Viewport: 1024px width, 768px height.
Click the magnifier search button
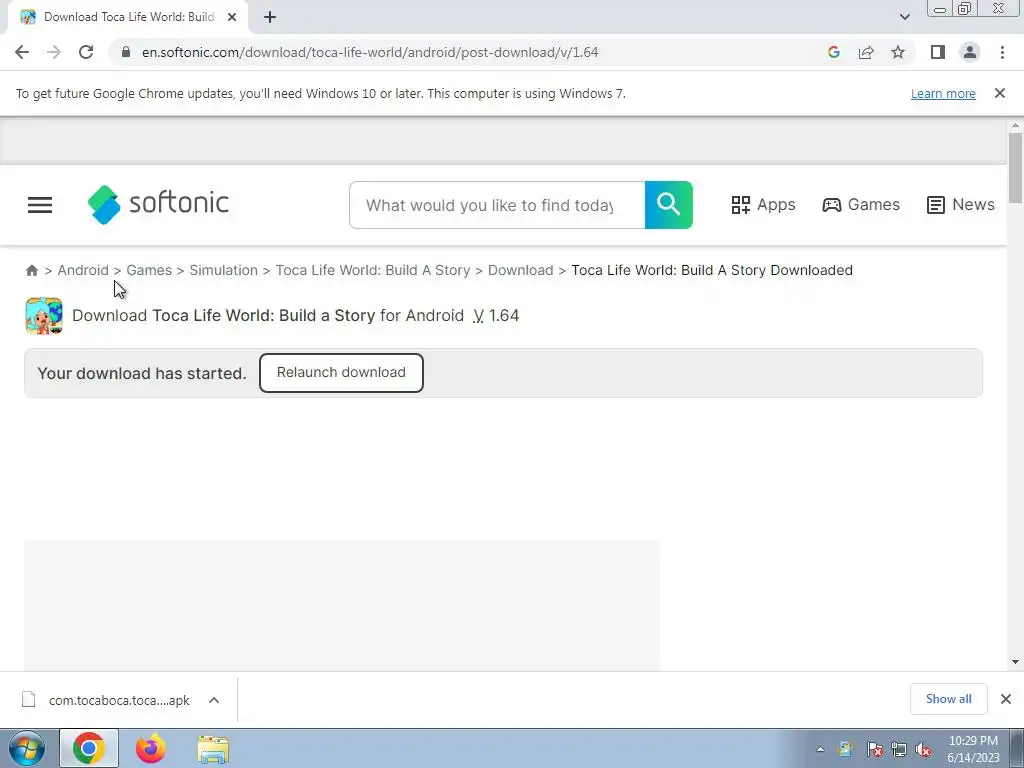pos(669,205)
